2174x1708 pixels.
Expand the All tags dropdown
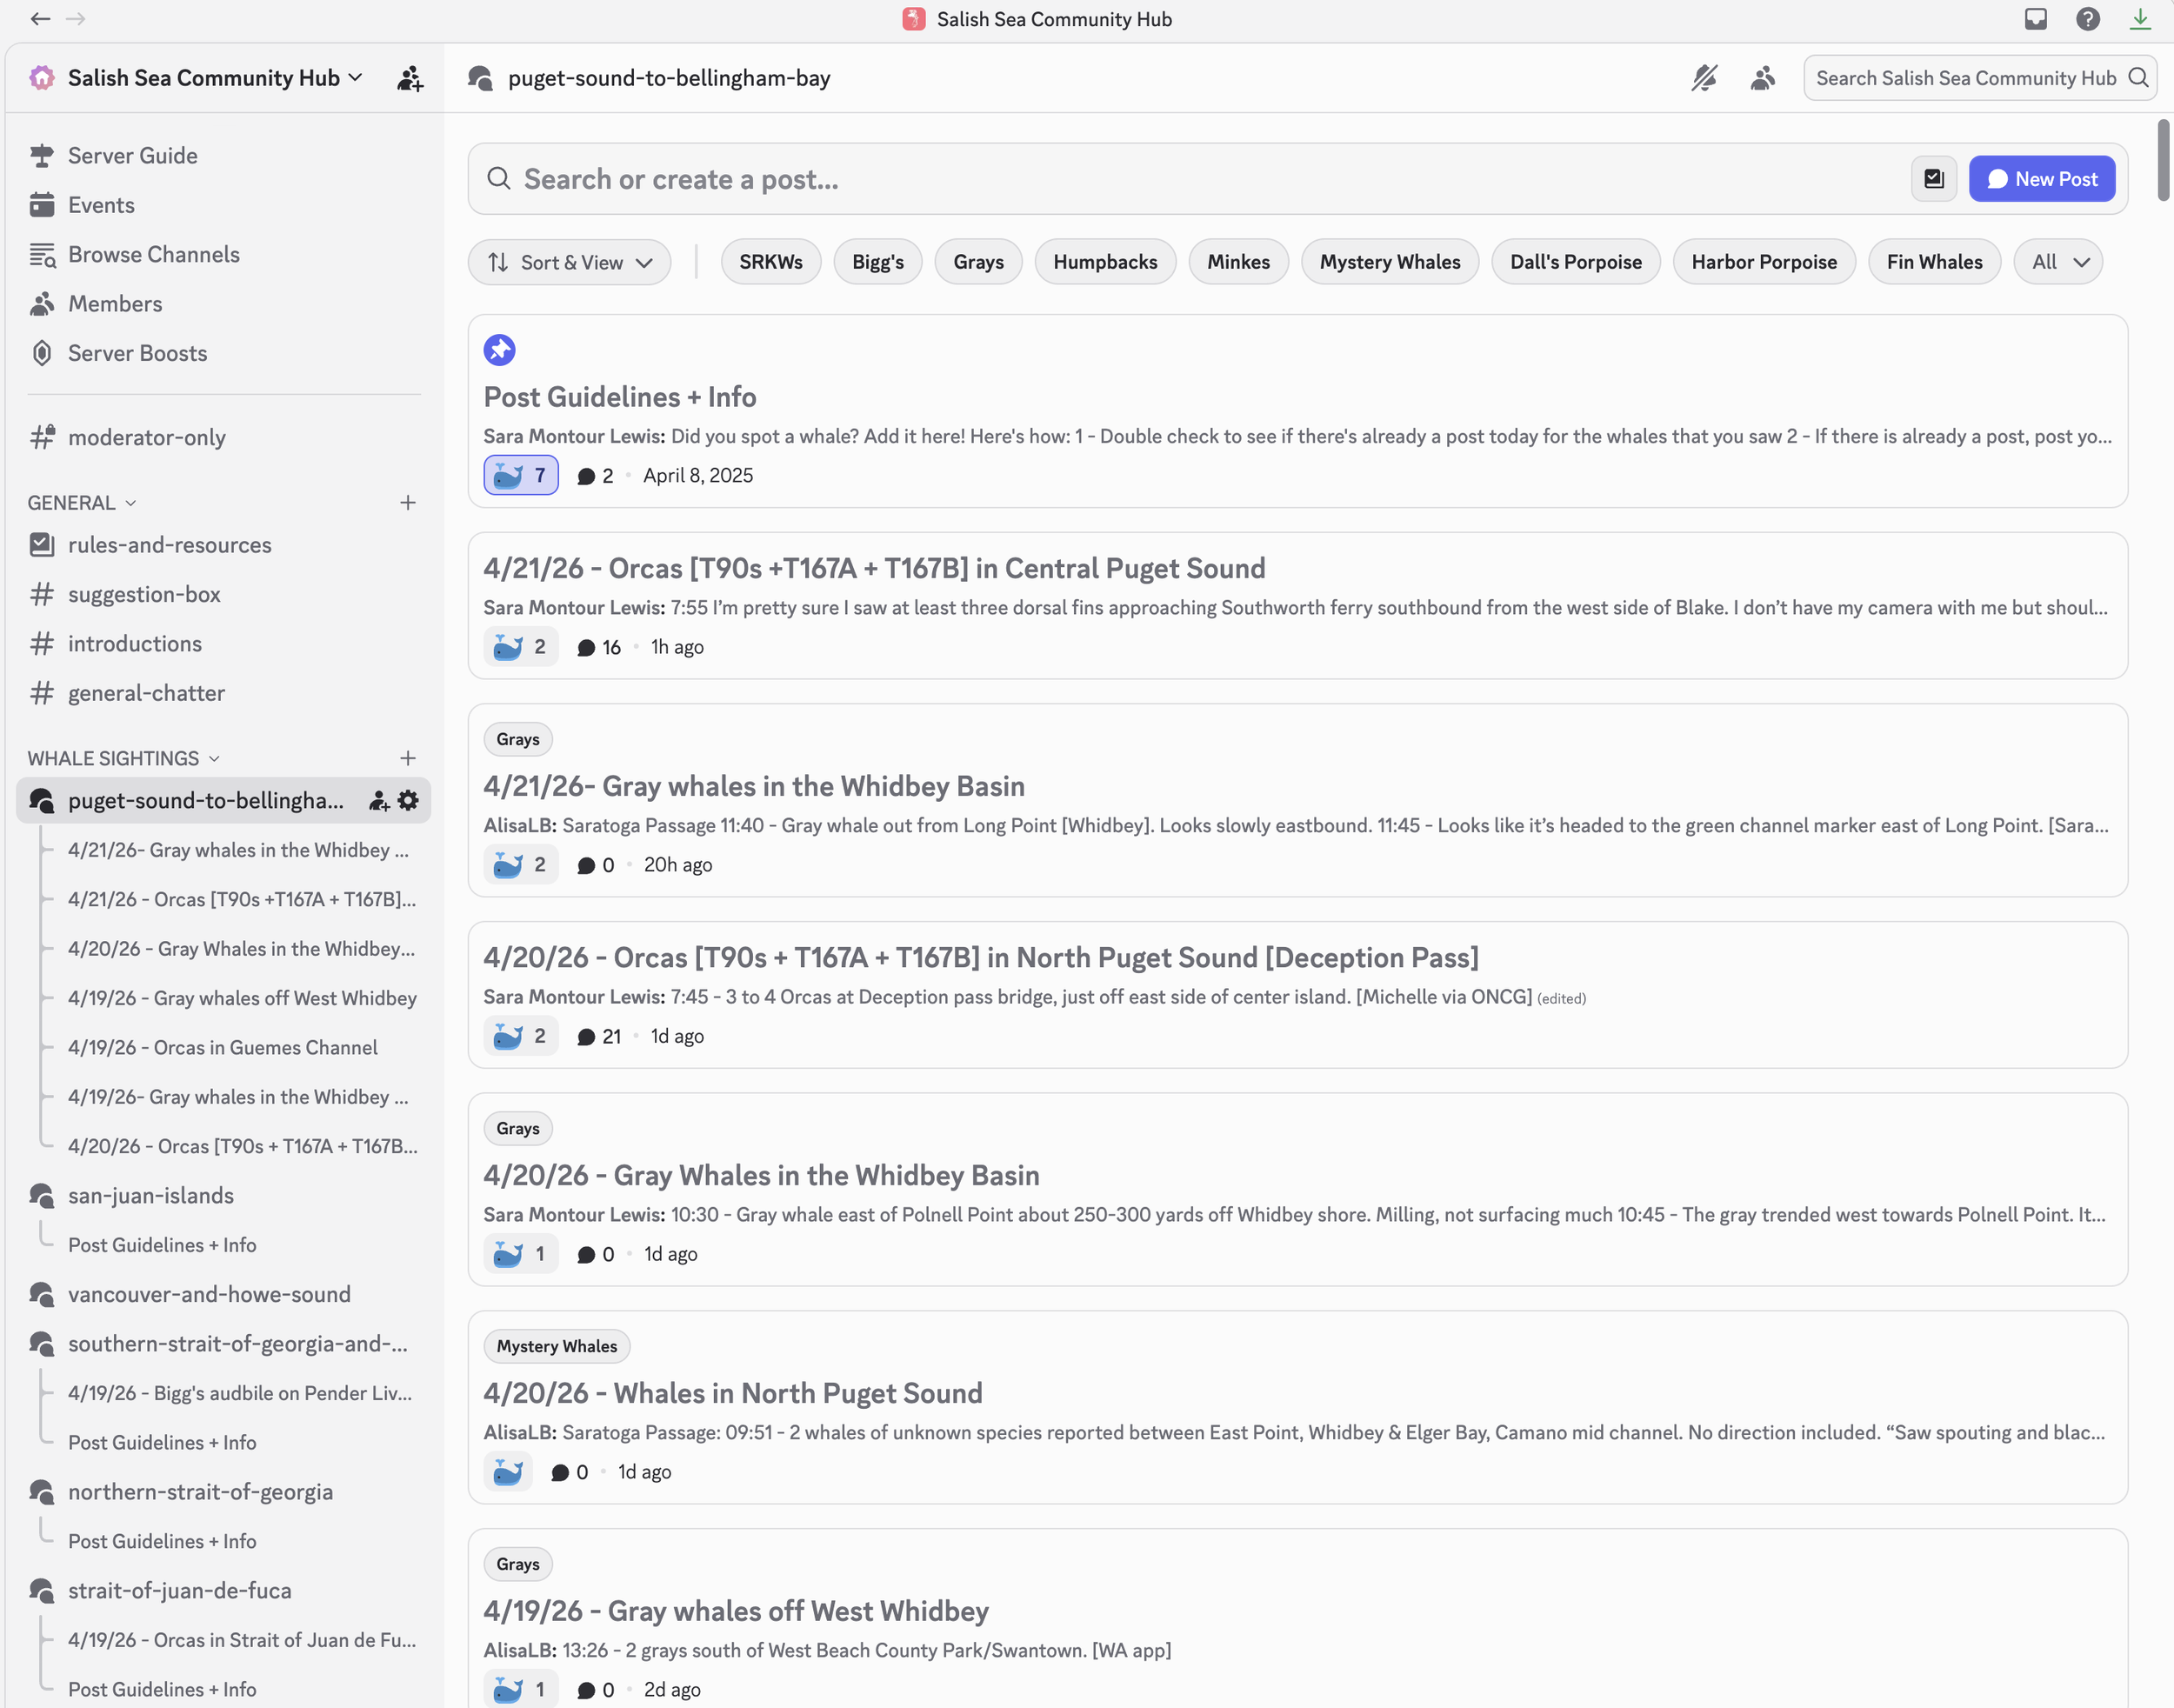[x=2058, y=262]
